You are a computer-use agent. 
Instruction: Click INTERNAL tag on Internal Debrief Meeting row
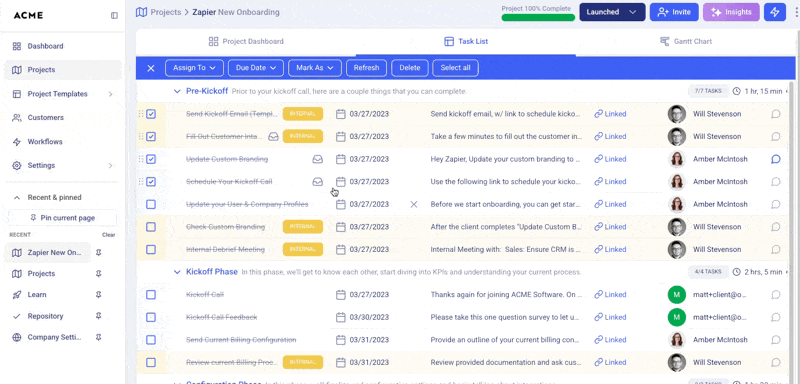[303, 249]
